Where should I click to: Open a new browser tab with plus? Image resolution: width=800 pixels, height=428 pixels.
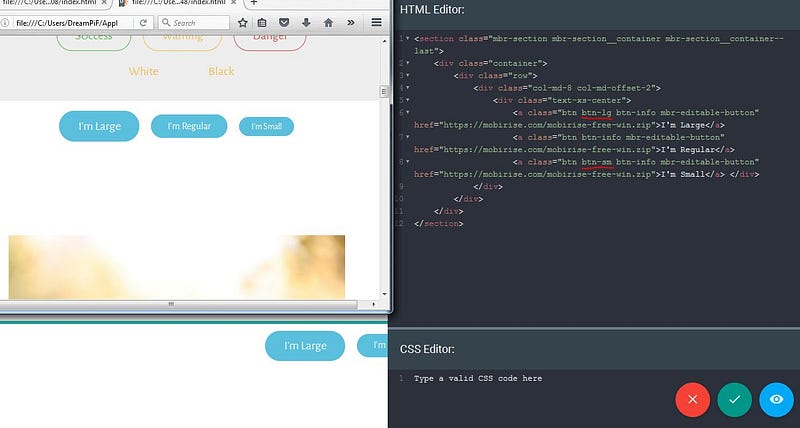tap(254, 3)
